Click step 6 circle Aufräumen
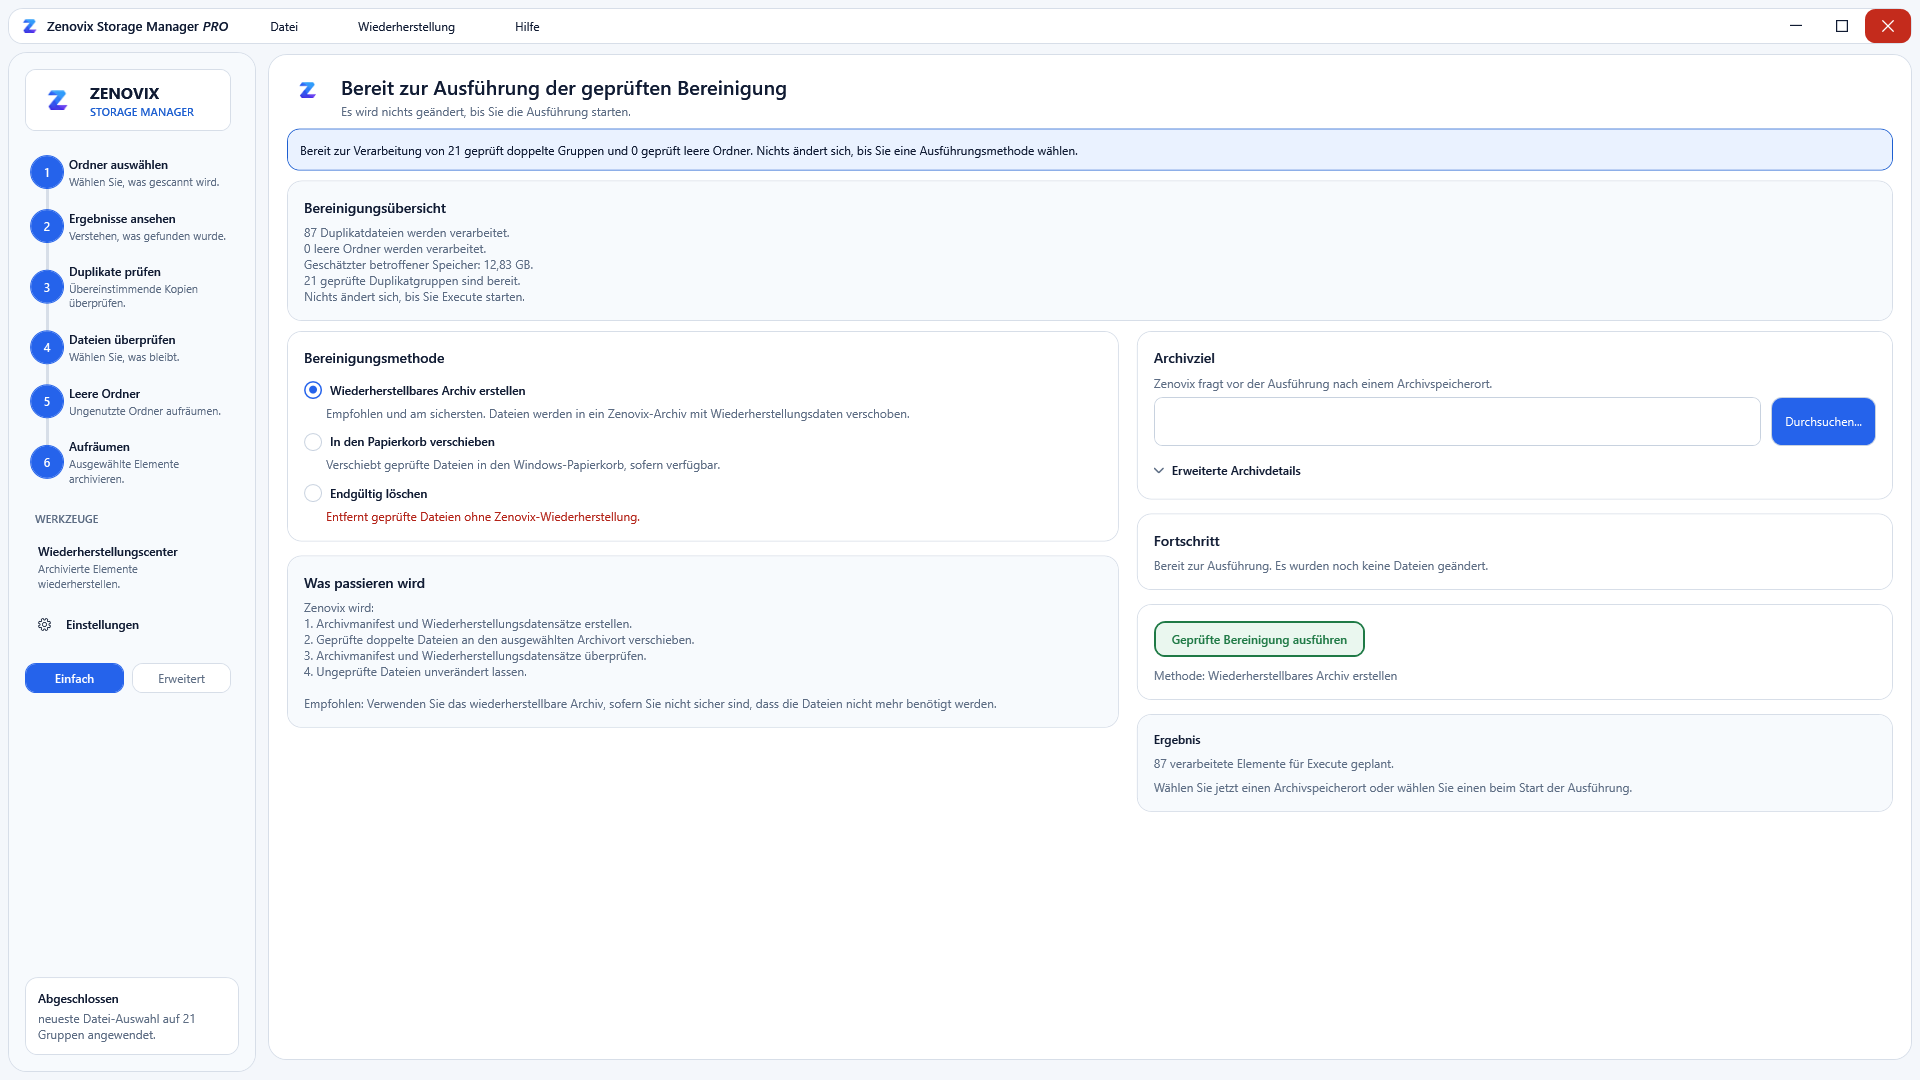This screenshot has width=1920, height=1080. pyautogui.click(x=47, y=462)
